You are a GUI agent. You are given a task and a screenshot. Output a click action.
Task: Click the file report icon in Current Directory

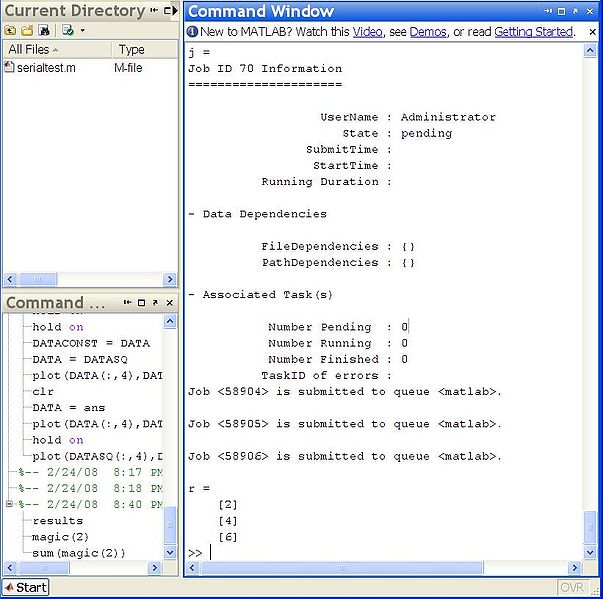(x=67, y=30)
